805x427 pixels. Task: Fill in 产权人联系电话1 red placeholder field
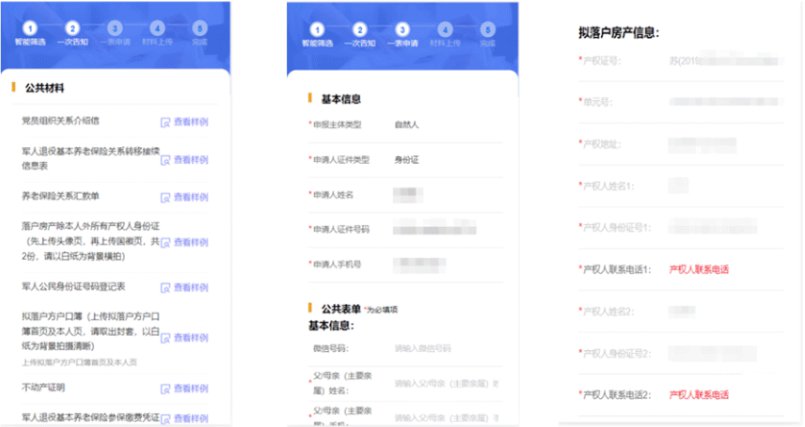[x=699, y=269]
